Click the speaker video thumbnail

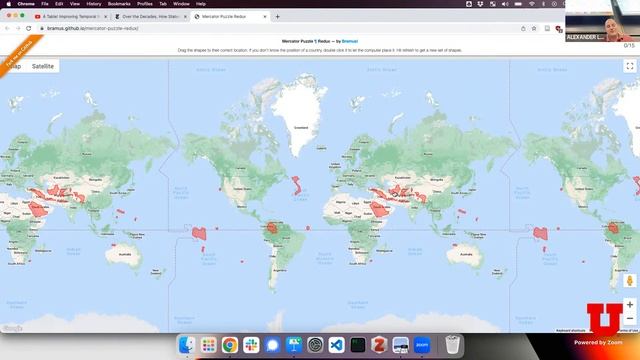[602, 21]
